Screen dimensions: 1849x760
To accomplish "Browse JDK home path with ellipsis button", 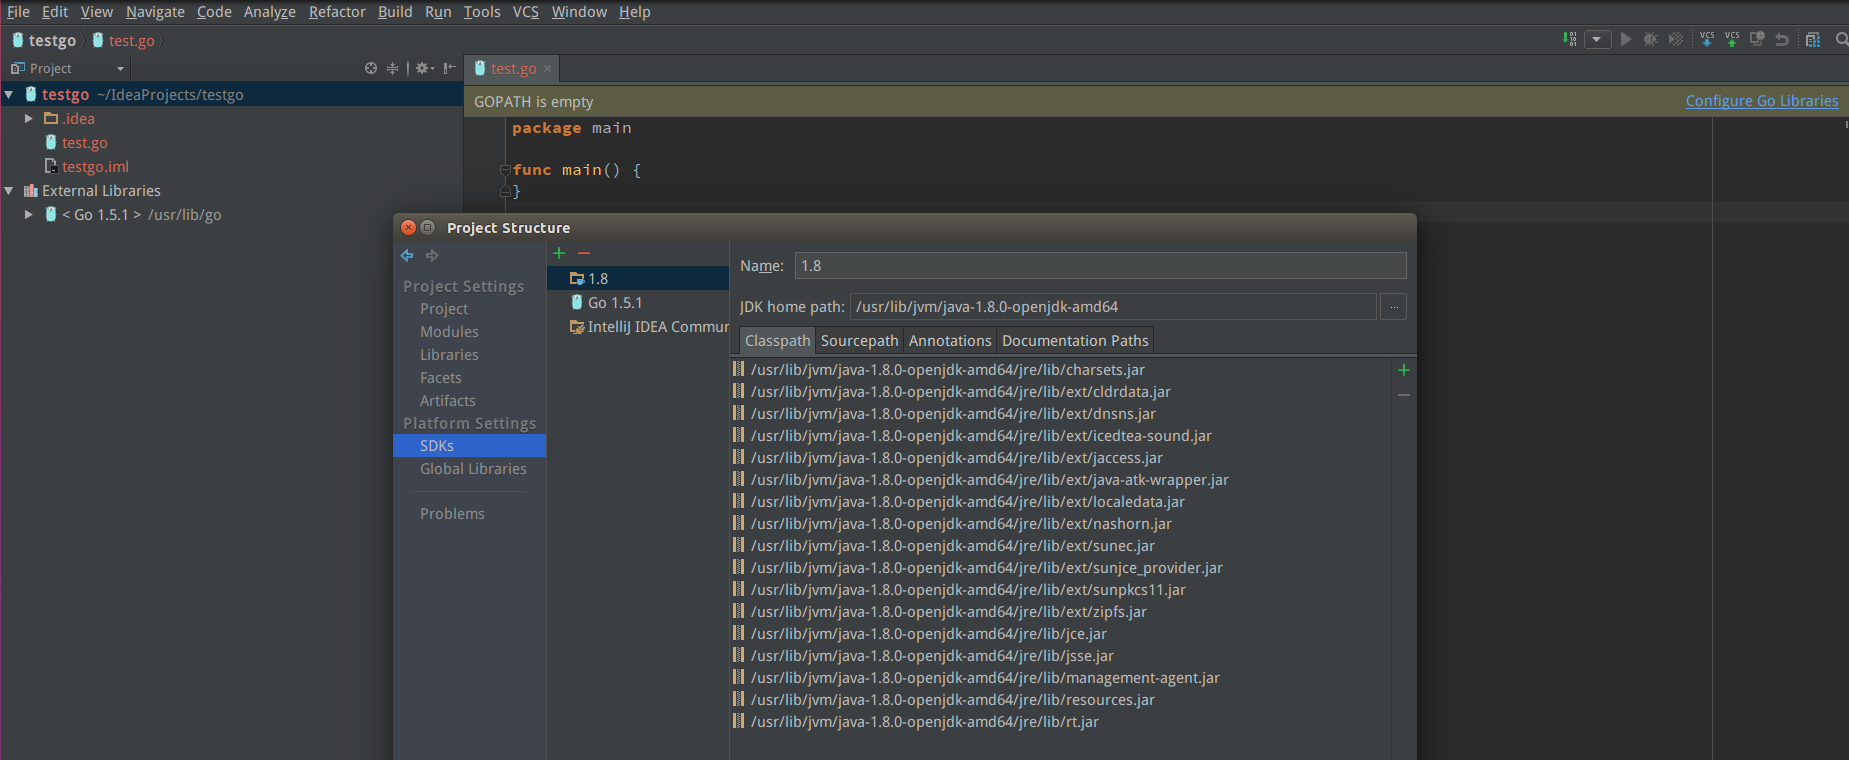I will click(1393, 306).
